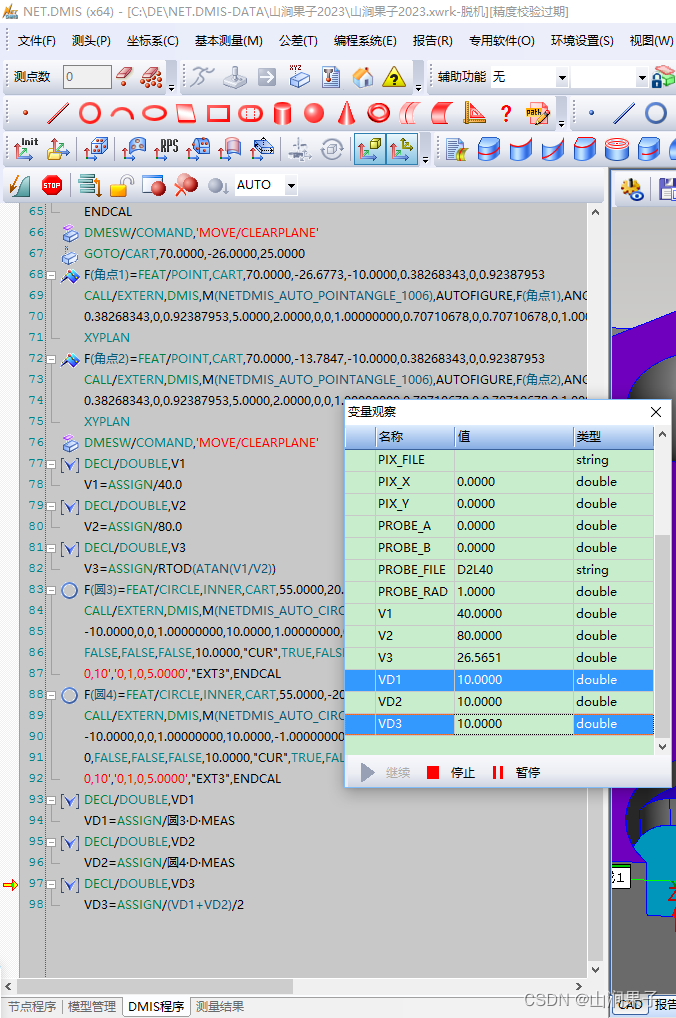Click the home icon in toolbar

363,77
